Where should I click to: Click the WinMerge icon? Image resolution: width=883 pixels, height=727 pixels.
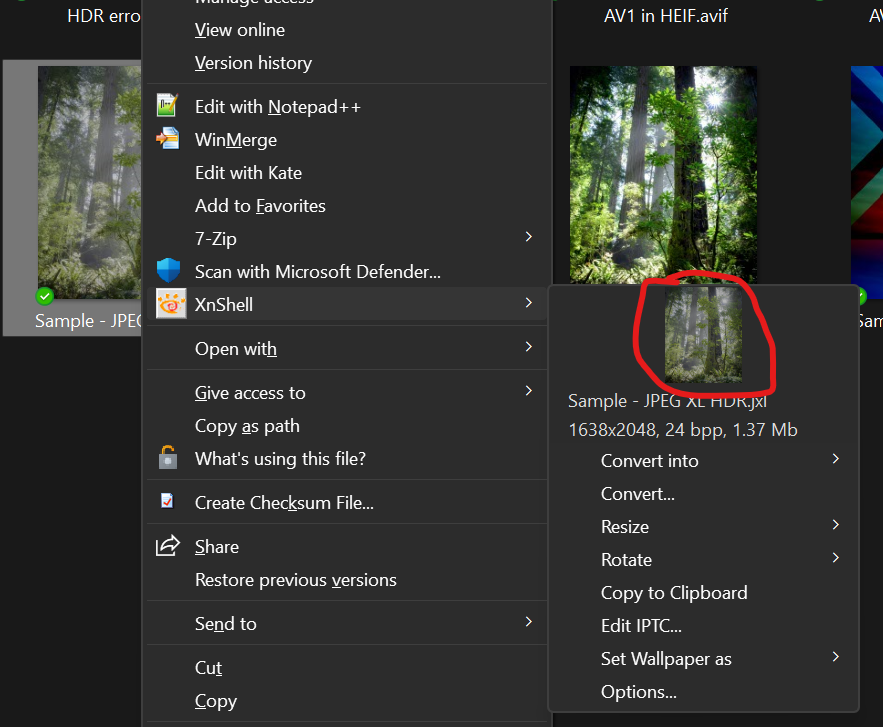pos(167,139)
